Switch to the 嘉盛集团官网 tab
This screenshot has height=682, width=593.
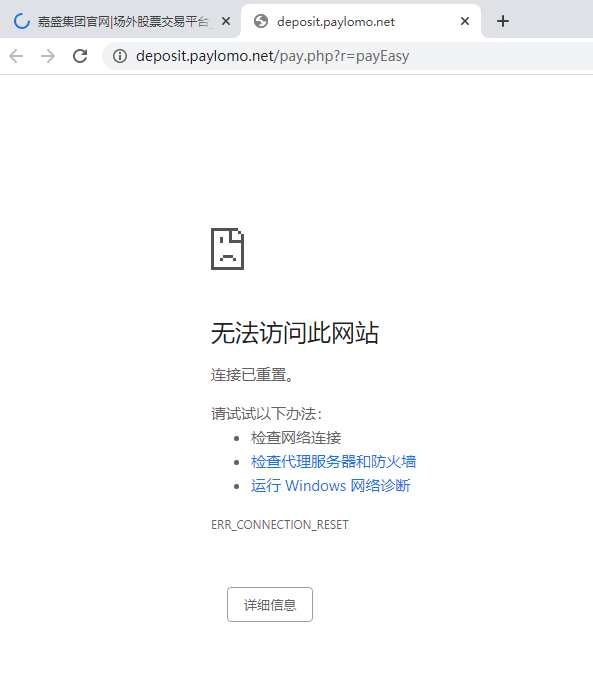tap(120, 21)
